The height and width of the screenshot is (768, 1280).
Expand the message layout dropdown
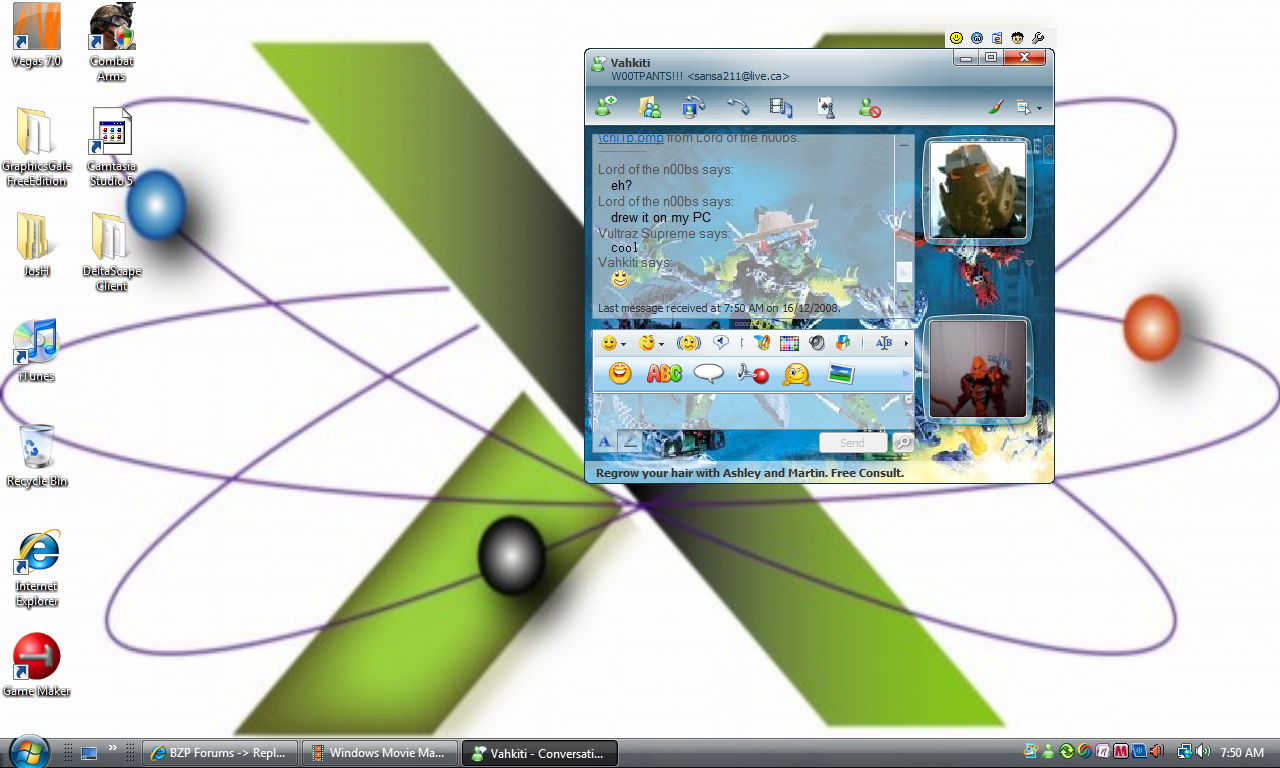[x=1039, y=107]
